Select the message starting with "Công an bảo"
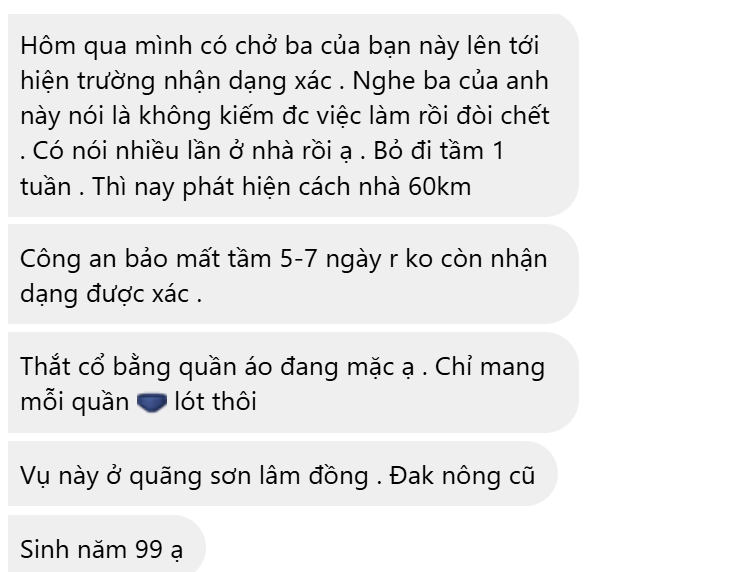Image resolution: width=737 pixels, height=572 pixels. (x=293, y=274)
